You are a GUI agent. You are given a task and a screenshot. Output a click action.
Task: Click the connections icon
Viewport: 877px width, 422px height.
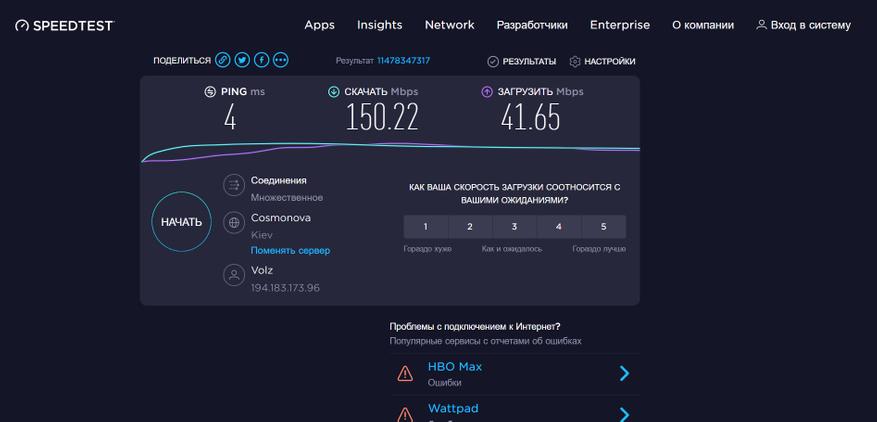click(x=234, y=185)
